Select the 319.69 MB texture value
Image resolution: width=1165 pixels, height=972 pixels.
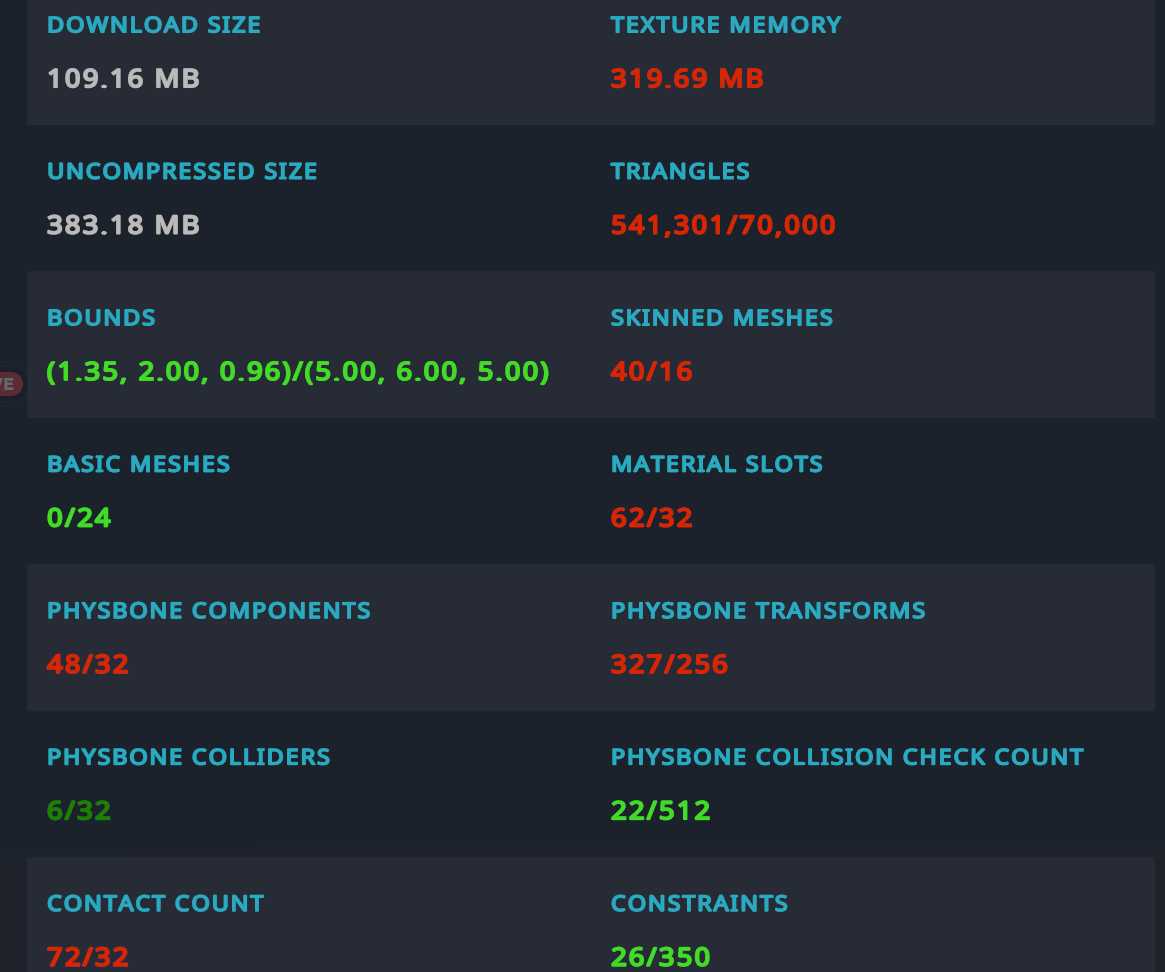[687, 79]
